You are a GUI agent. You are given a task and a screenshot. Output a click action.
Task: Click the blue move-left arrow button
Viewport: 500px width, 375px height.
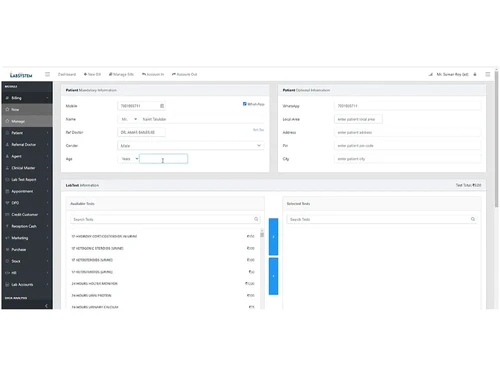pos(273,276)
